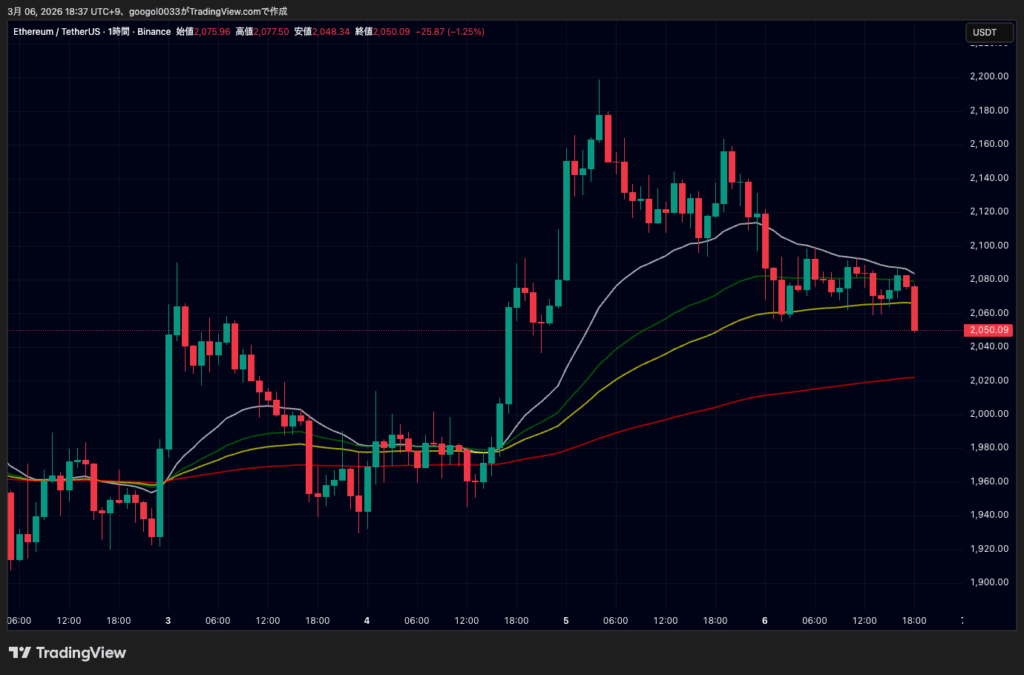Click the 高値 high value 2,077.50
The width and height of the screenshot is (1024, 675).
click(271, 32)
